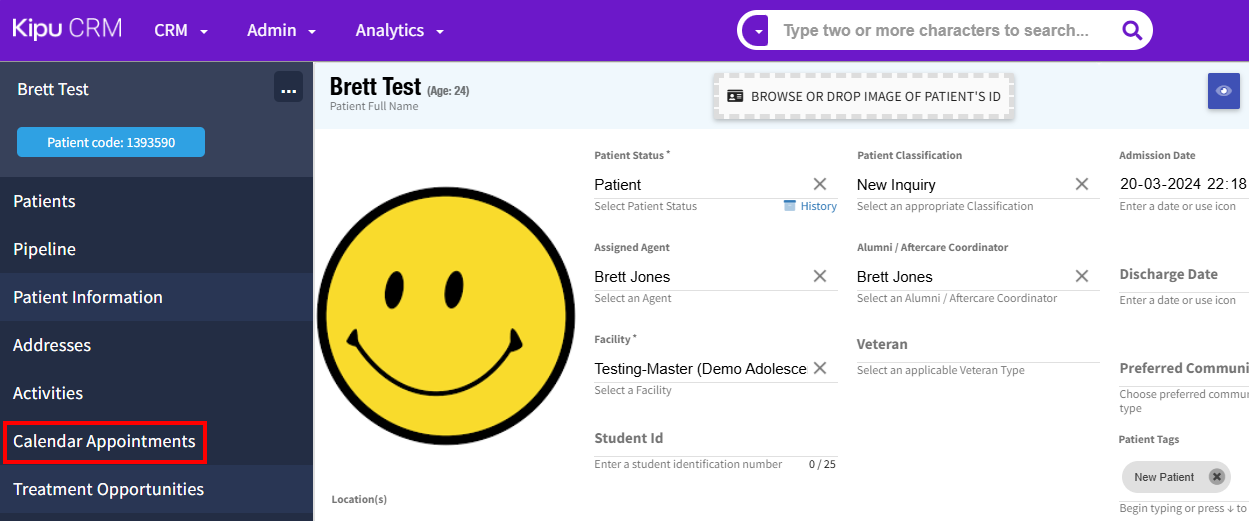Open Treatment Opportunities in sidebar
1249x521 pixels.
pos(108,489)
